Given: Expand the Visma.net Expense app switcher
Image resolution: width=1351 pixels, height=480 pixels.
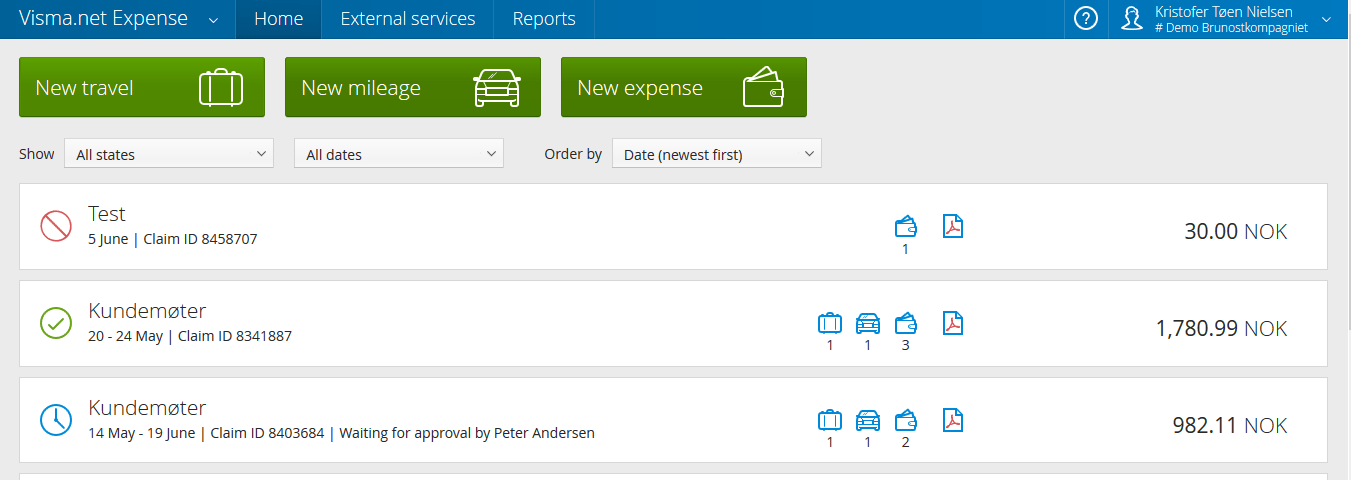Looking at the screenshot, I should point(213,19).
